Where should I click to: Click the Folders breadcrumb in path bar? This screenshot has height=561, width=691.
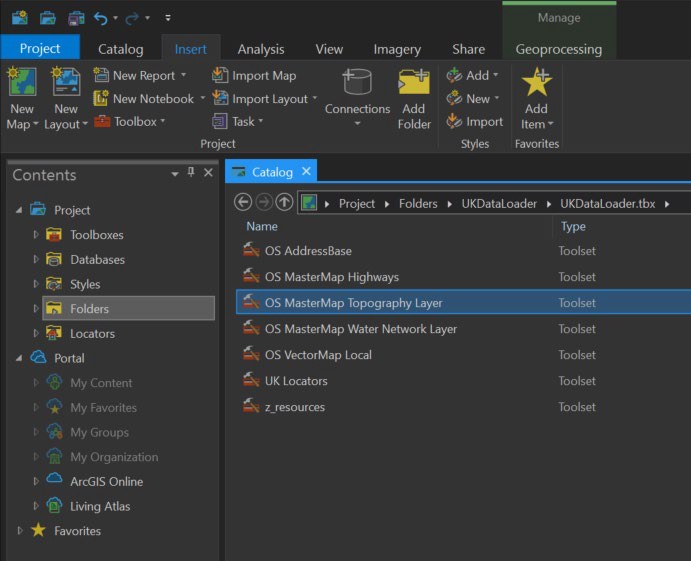coord(418,204)
